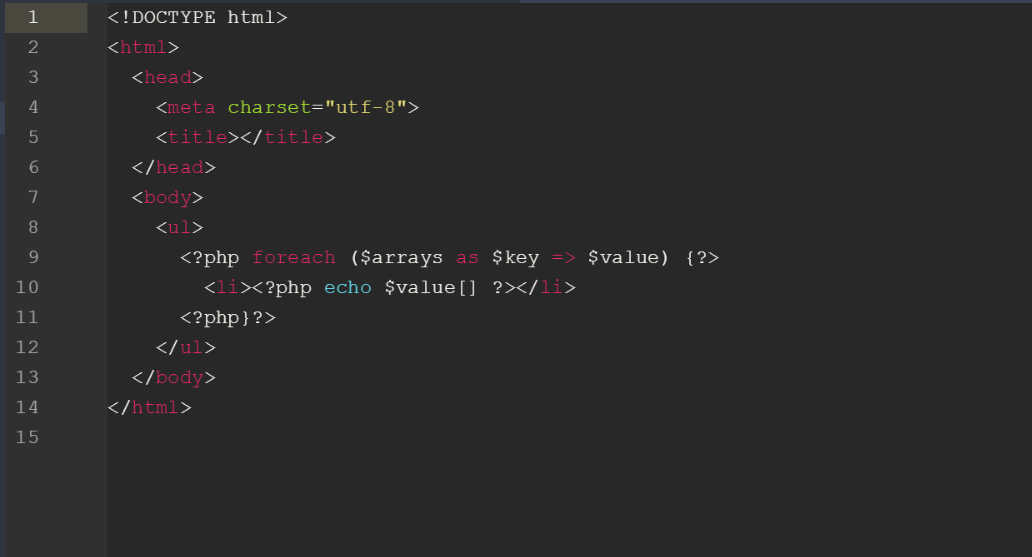
Task: Place cursor in the DOCTYPE html declaration
Action: (x=198, y=17)
